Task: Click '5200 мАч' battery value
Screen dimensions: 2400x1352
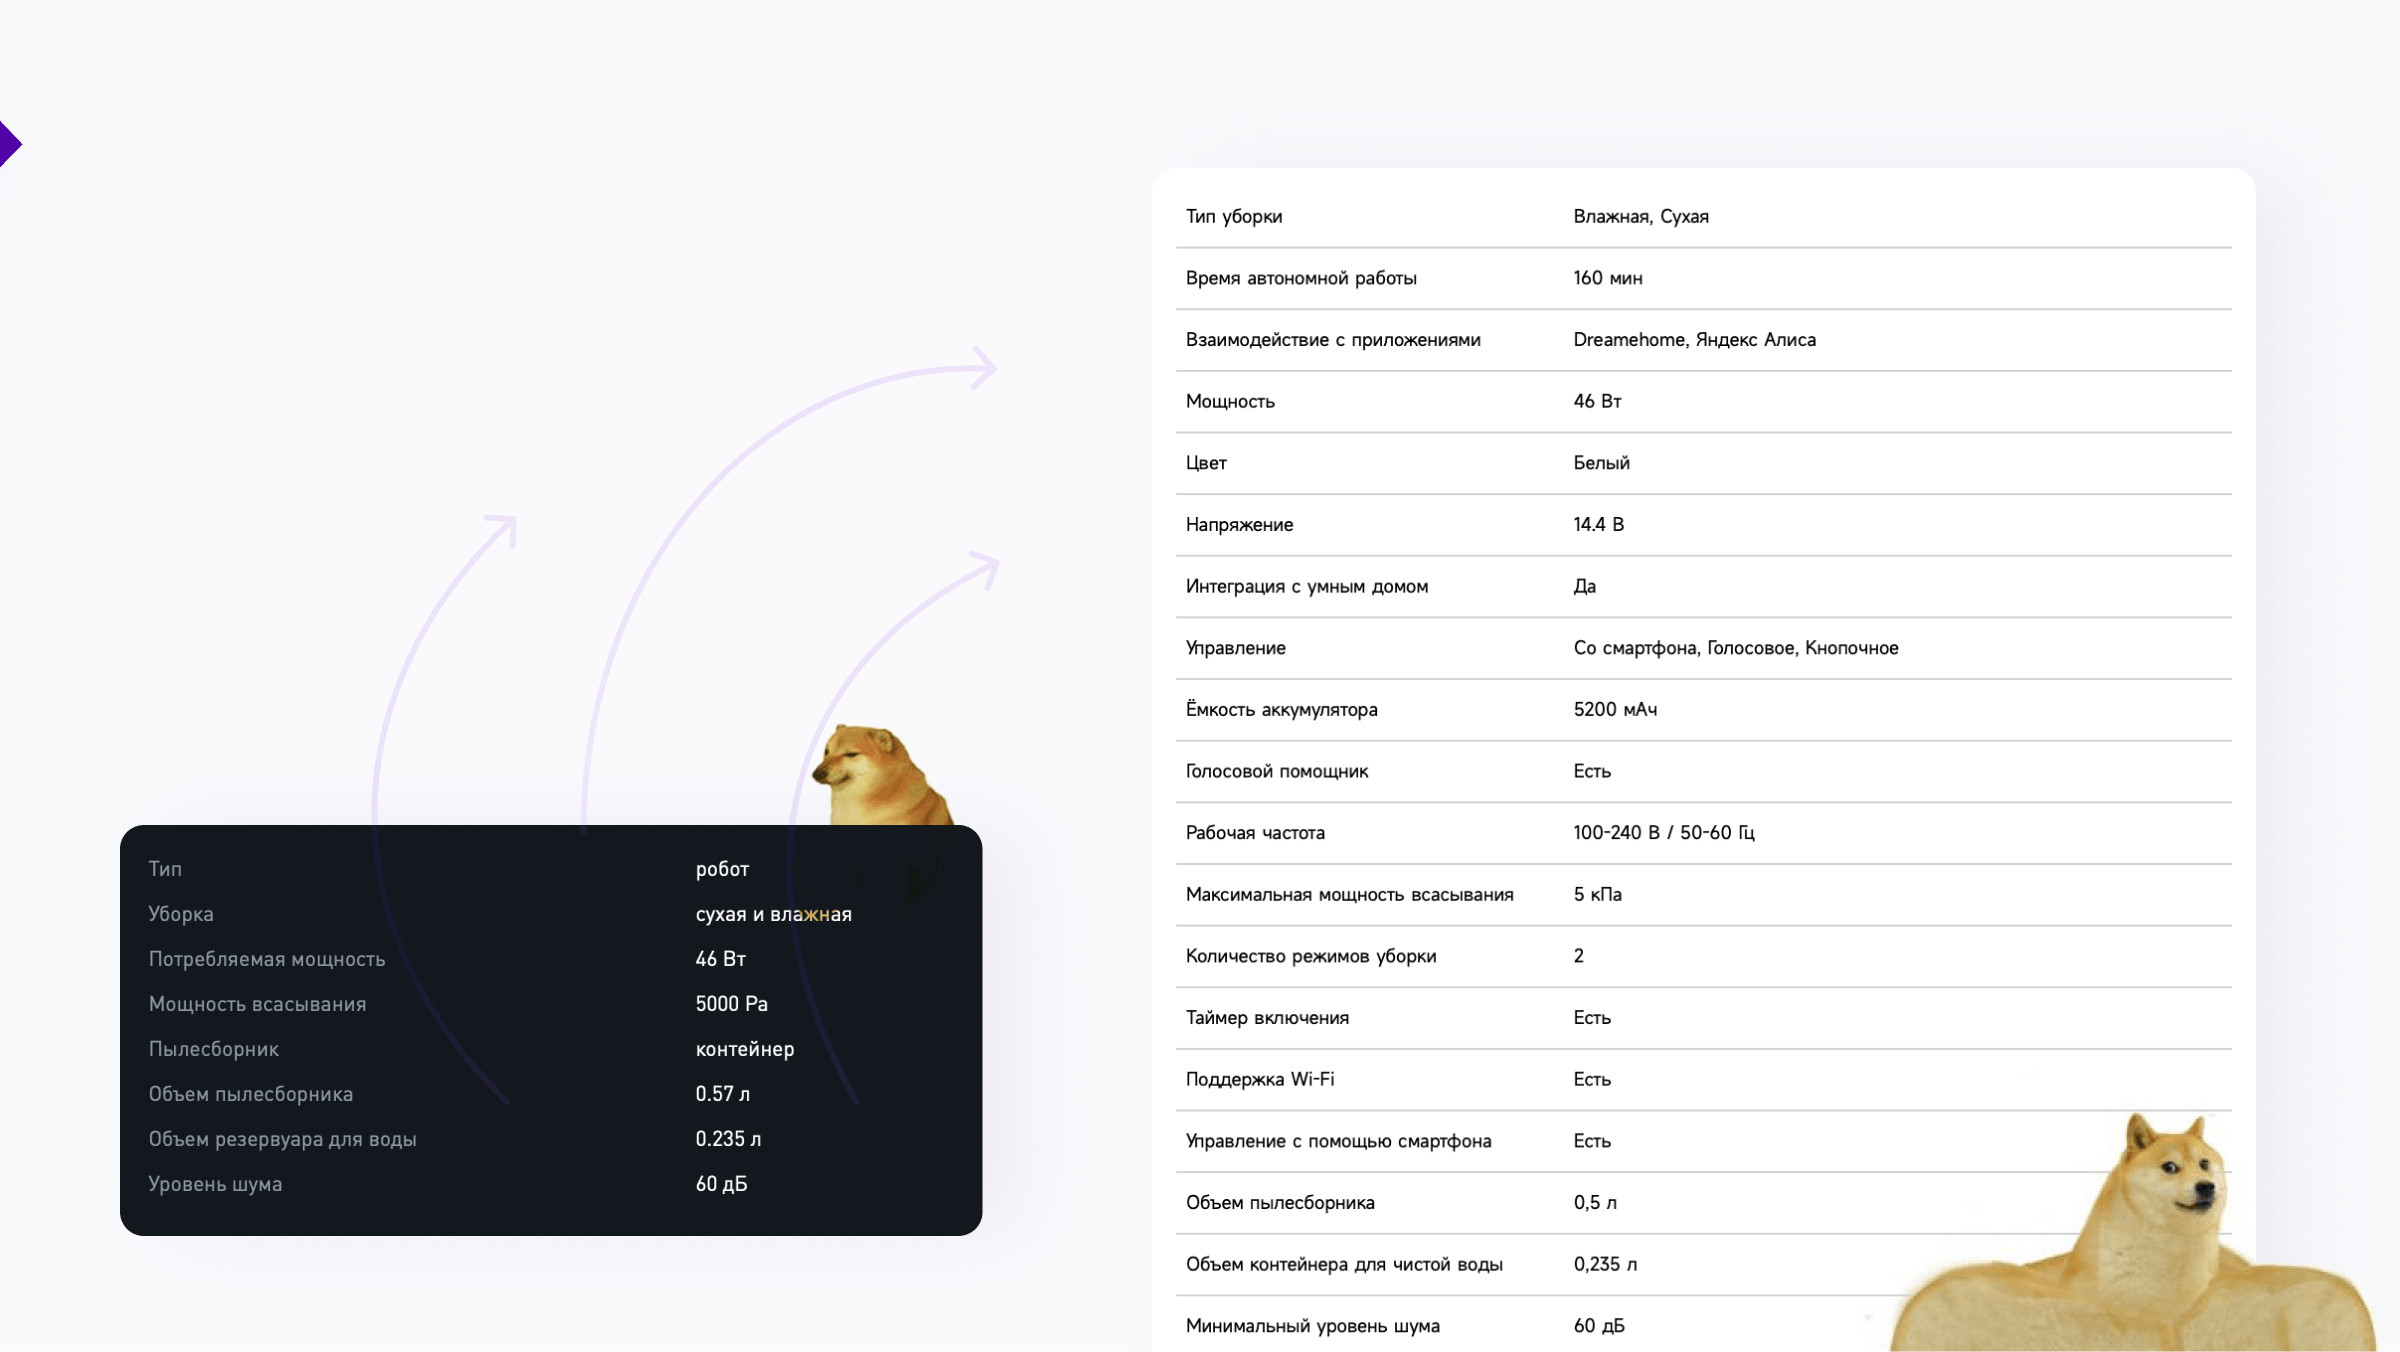Action: point(1614,710)
